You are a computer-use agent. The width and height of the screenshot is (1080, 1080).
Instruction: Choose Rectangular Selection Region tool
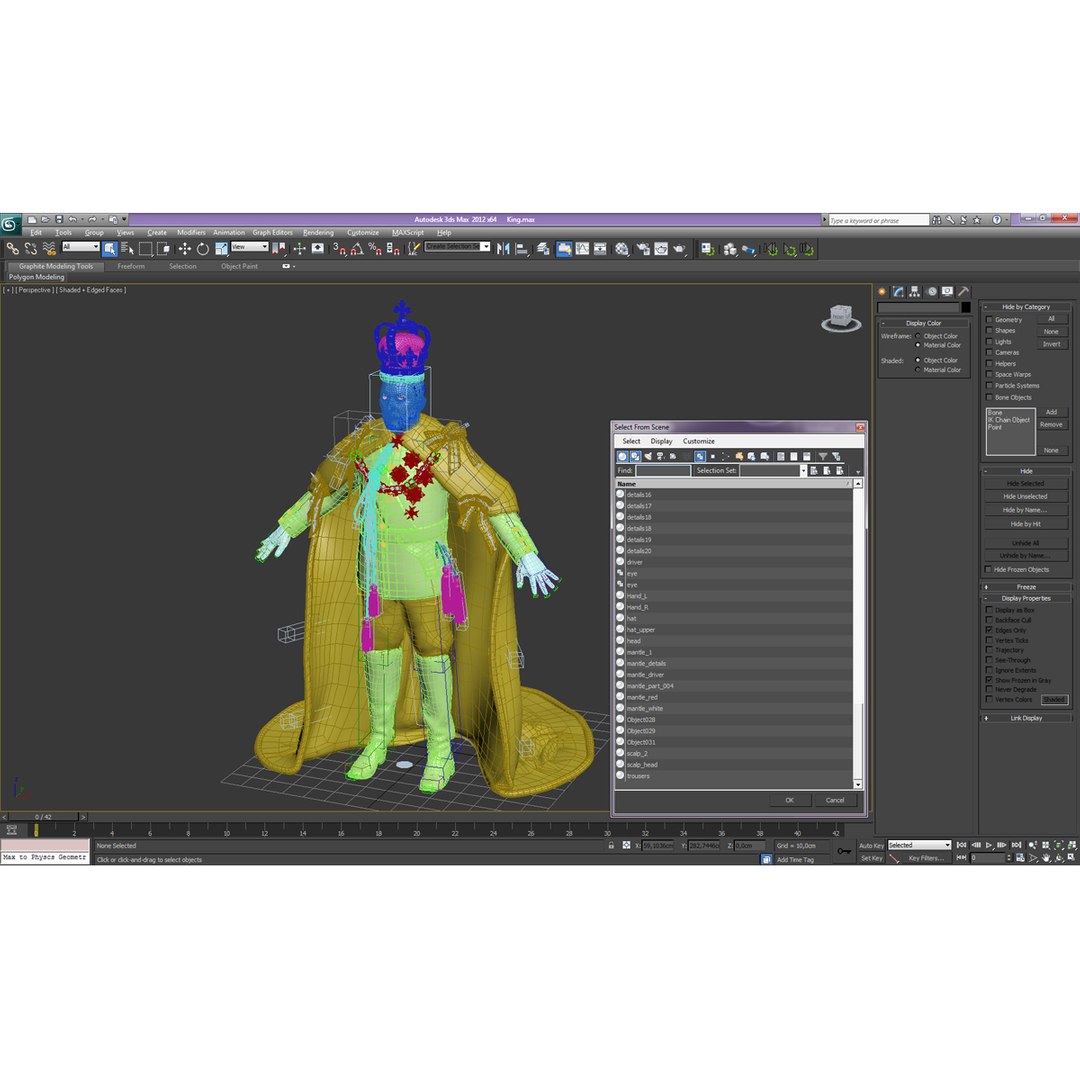[145, 249]
